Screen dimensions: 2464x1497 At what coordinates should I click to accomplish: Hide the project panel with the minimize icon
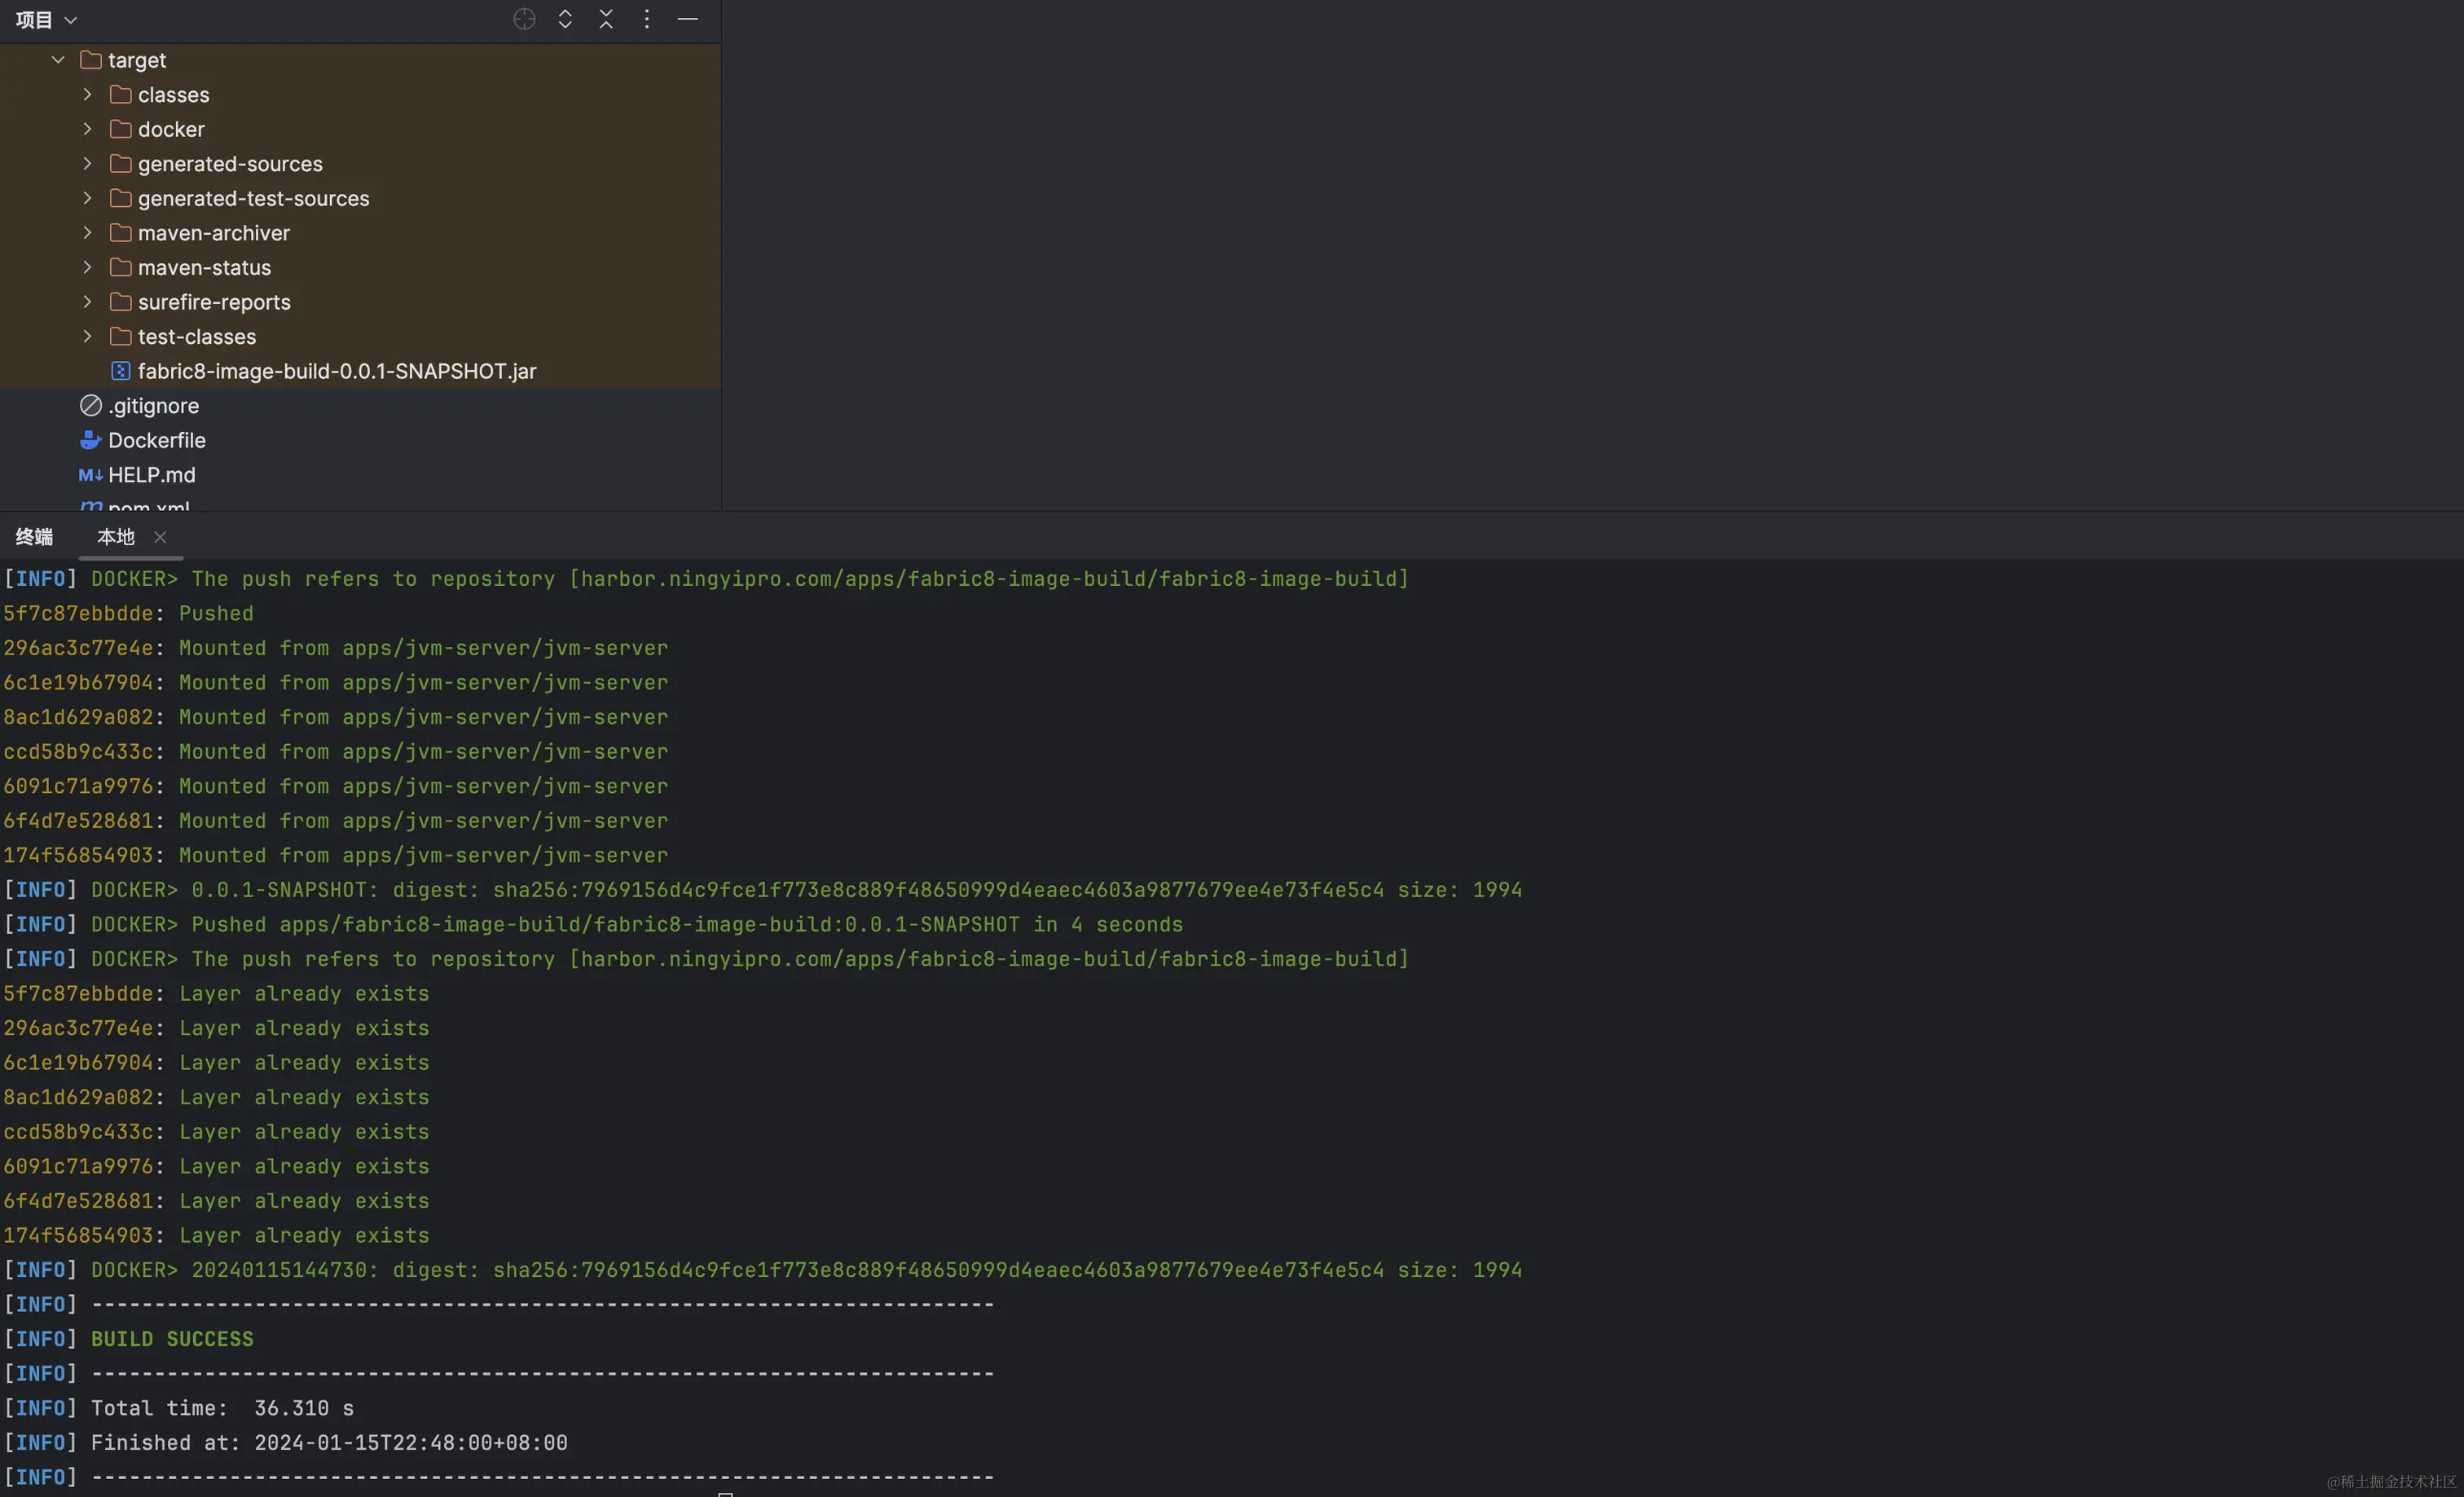pos(688,19)
